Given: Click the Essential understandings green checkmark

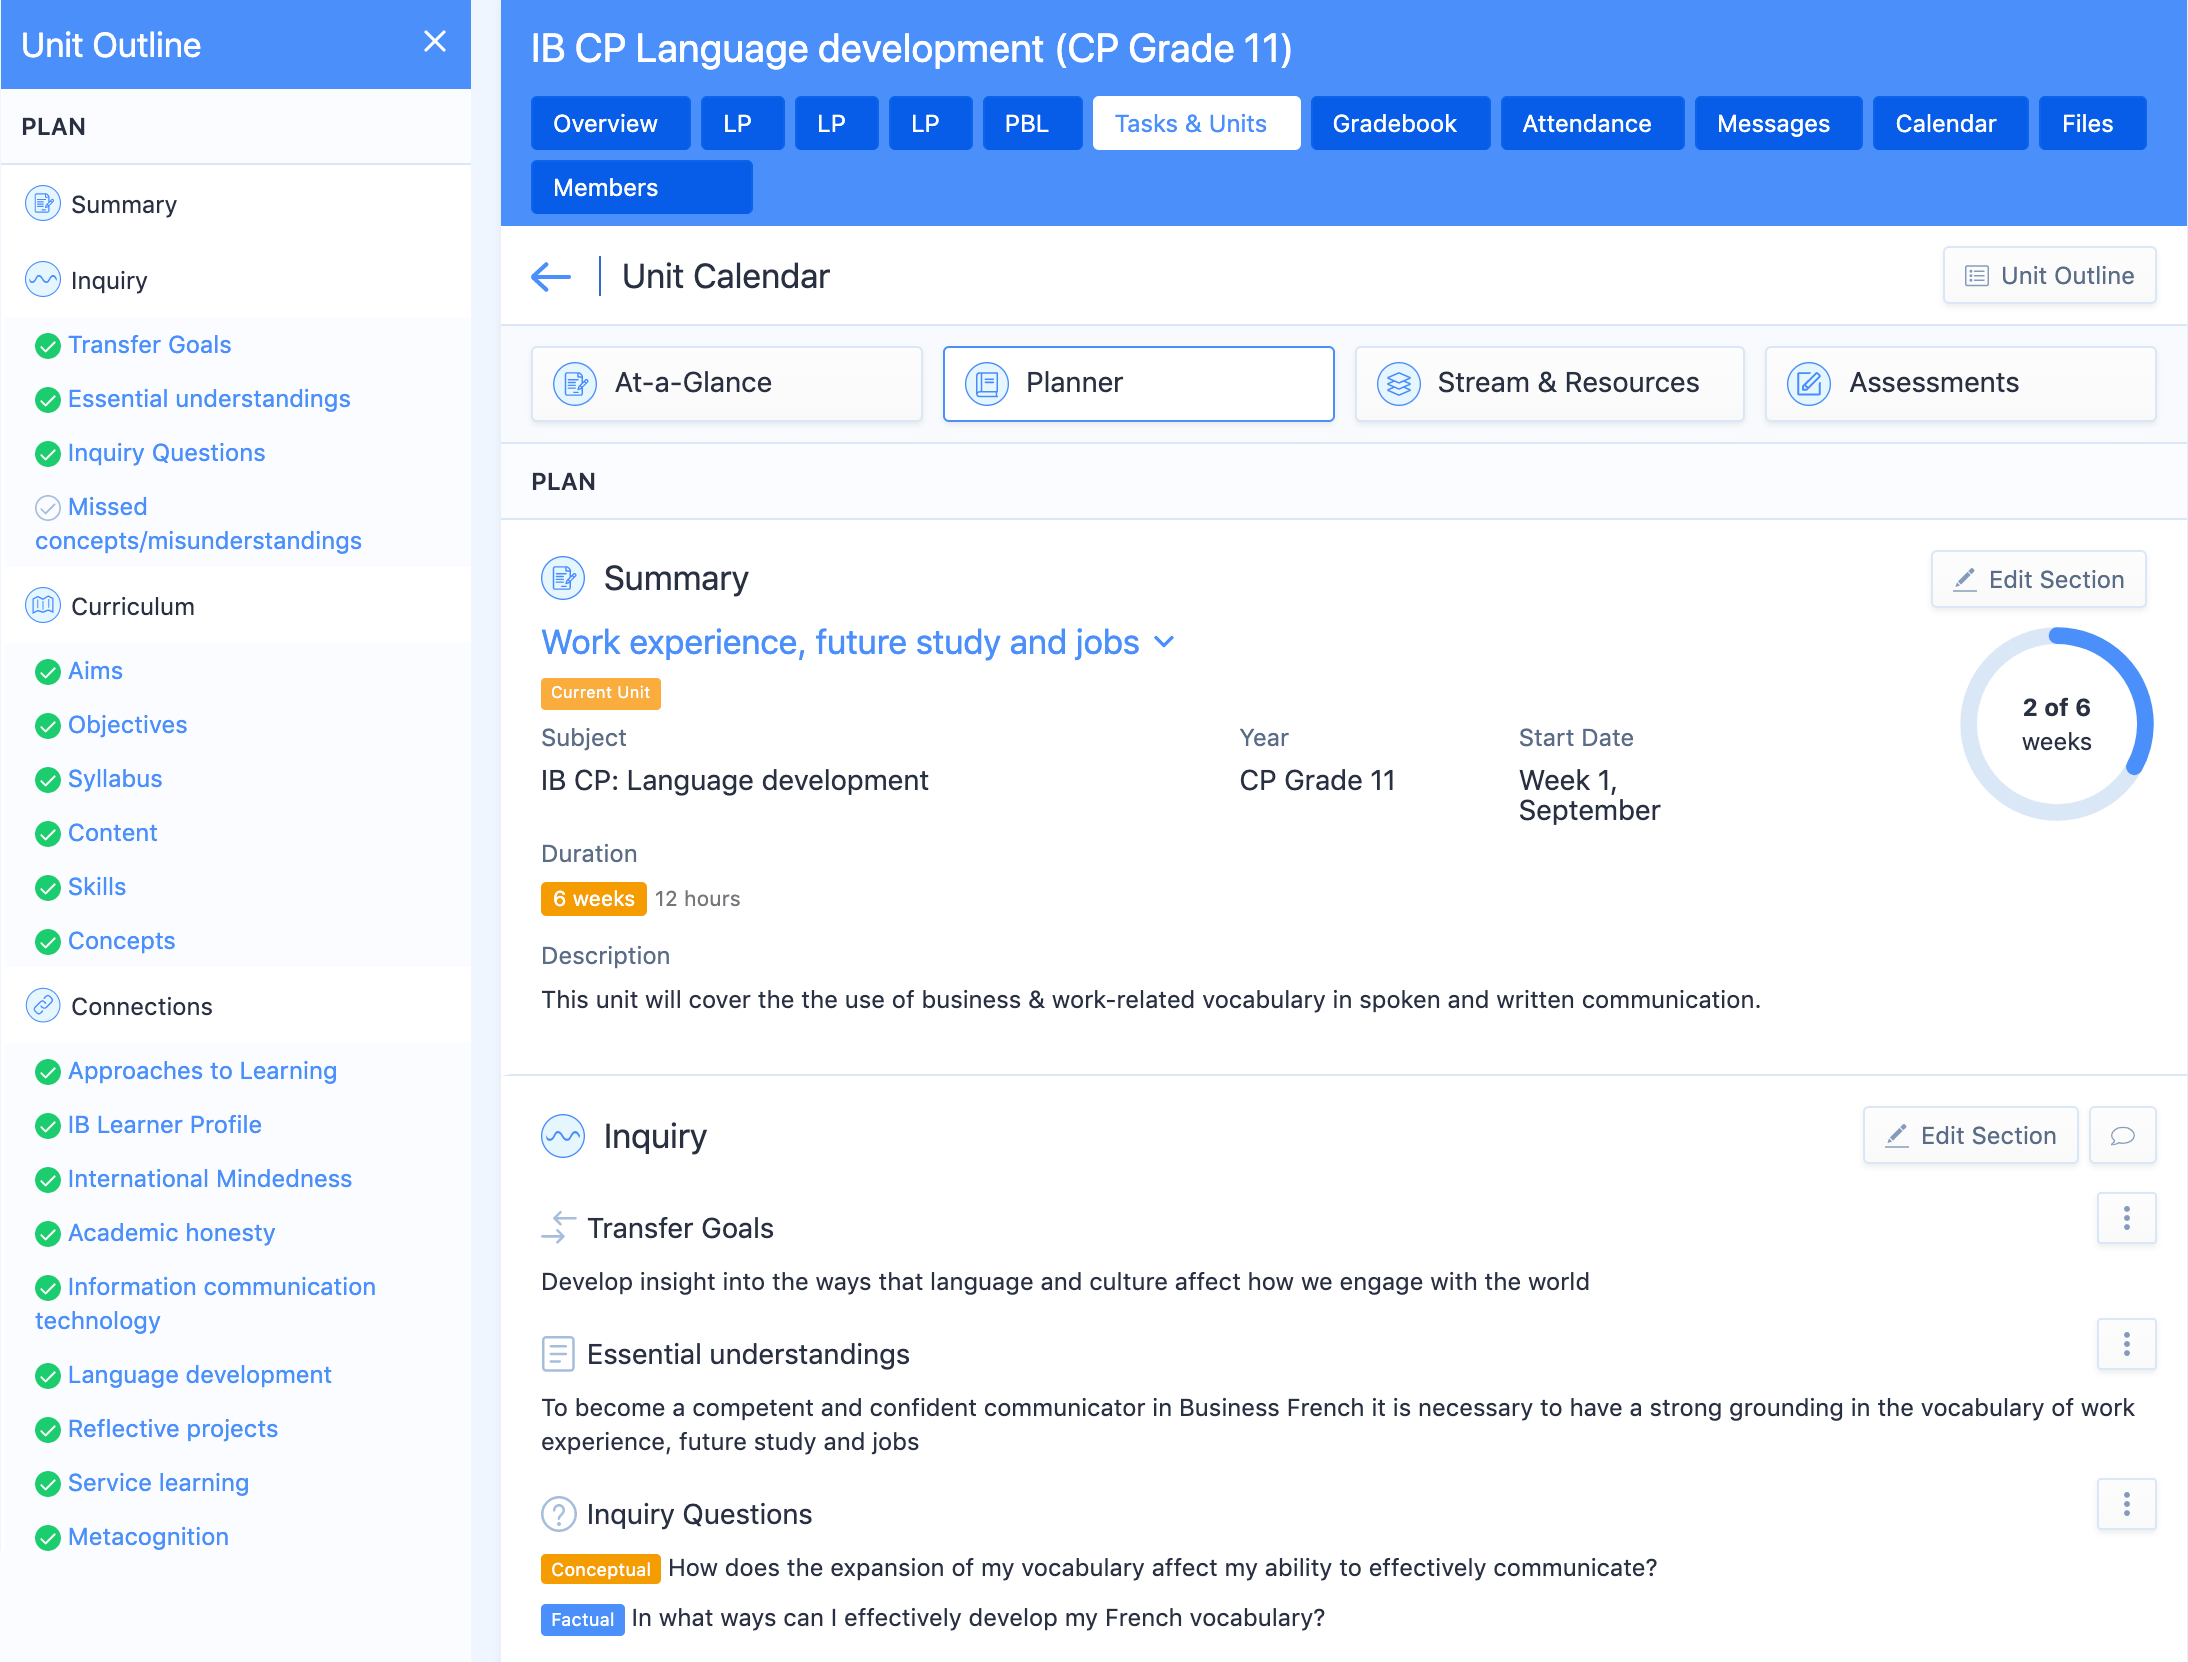Looking at the screenshot, I should [47, 400].
